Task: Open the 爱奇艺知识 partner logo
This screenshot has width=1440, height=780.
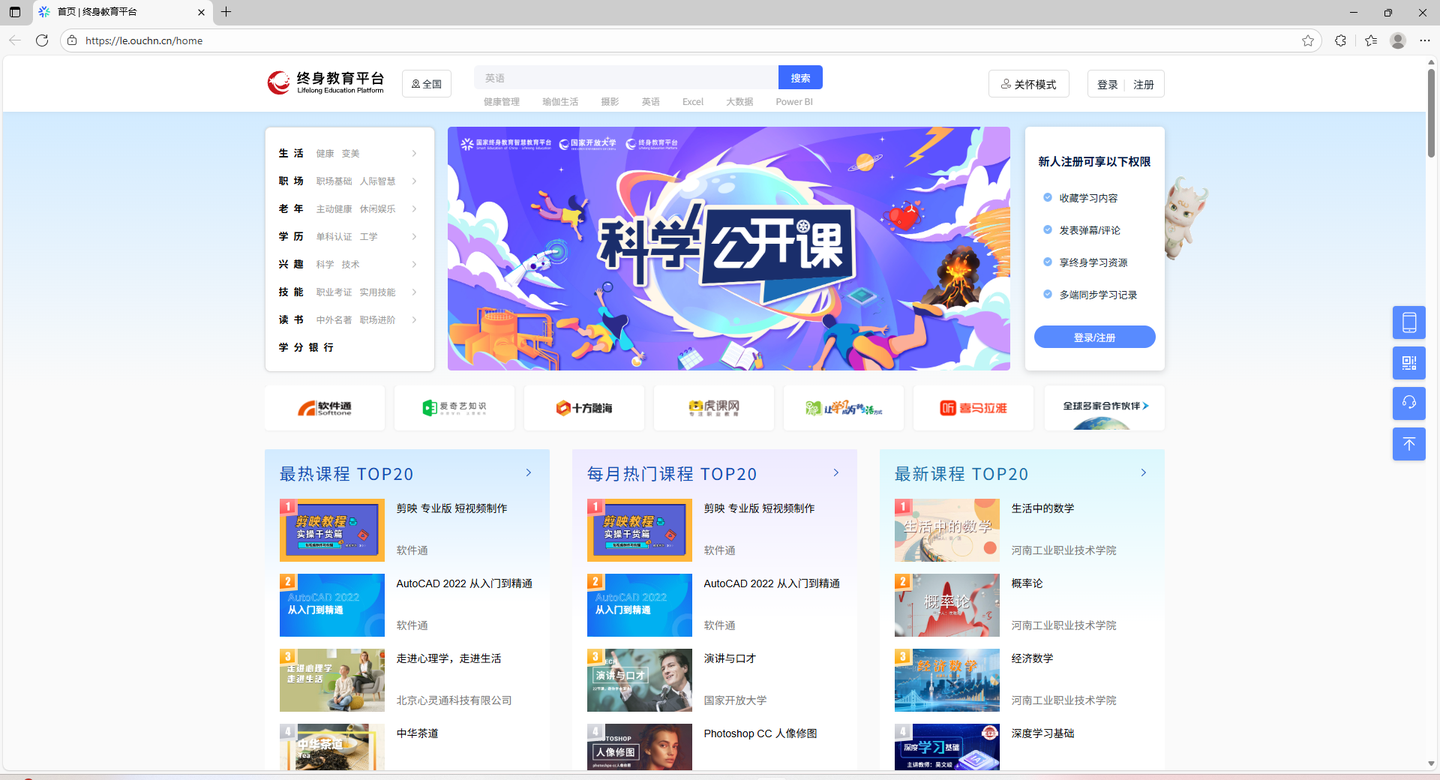Action: (x=455, y=408)
